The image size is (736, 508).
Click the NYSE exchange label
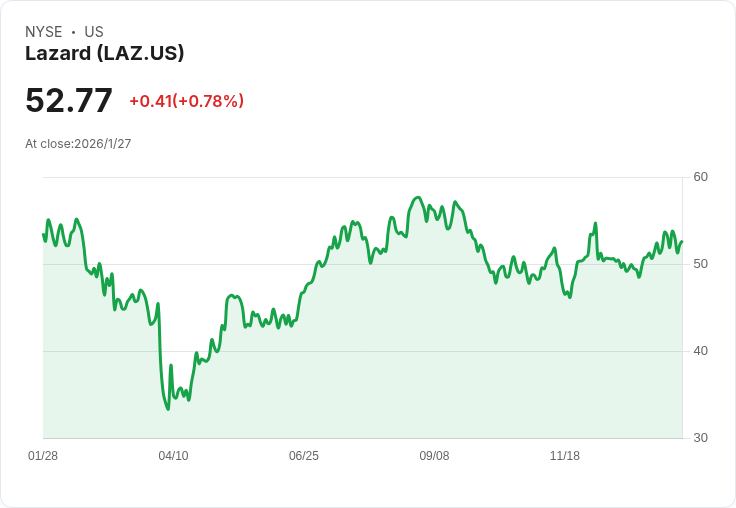point(44,32)
